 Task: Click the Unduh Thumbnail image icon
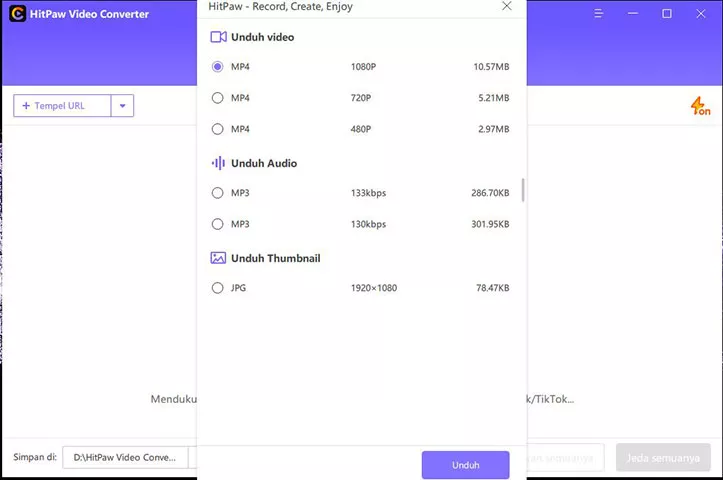point(218,258)
